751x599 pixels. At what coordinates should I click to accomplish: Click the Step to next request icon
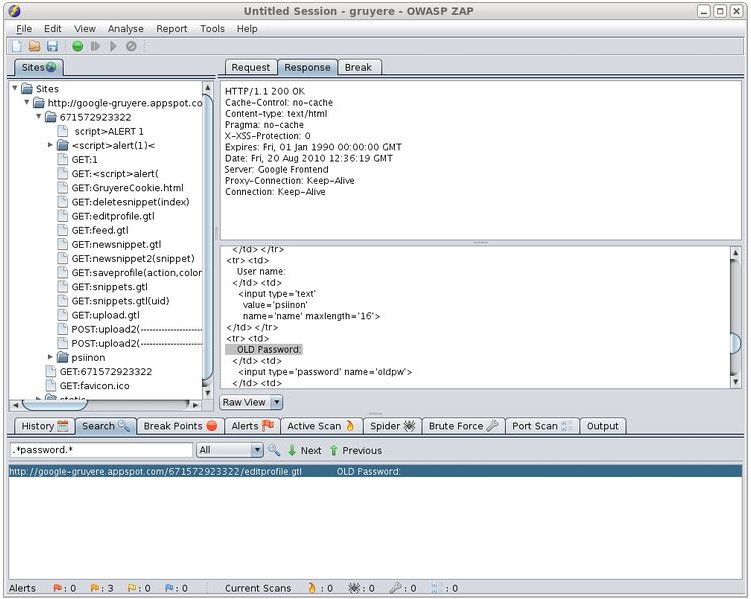(x=96, y=46)
